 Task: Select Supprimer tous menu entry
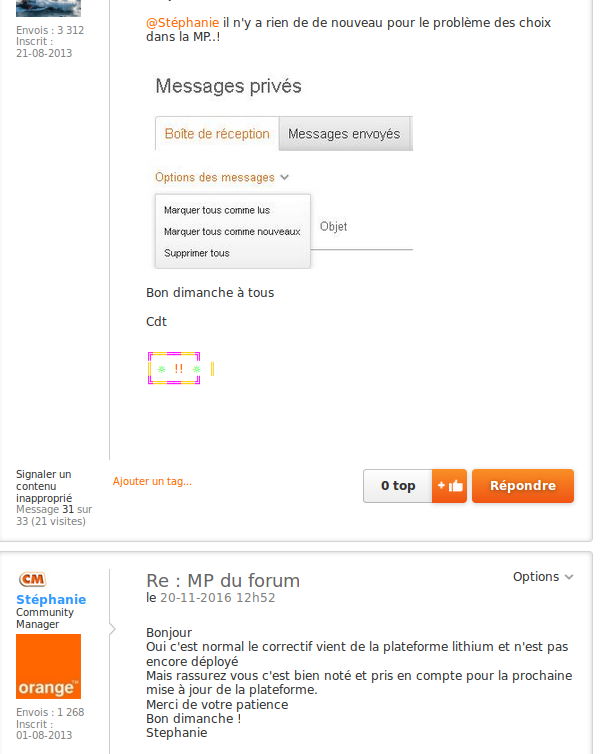pos(197,253)
